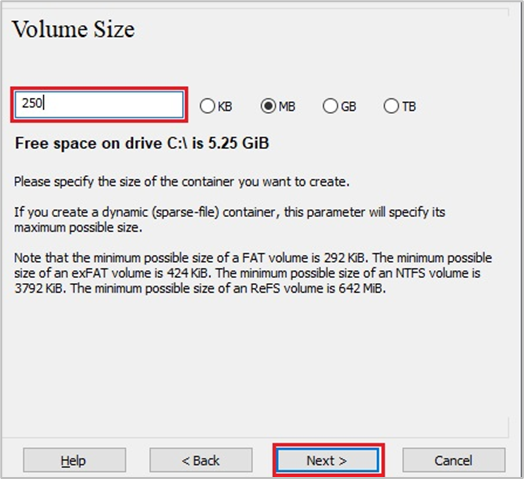
Task: Click the 'KB' label text
Action: 225,107
